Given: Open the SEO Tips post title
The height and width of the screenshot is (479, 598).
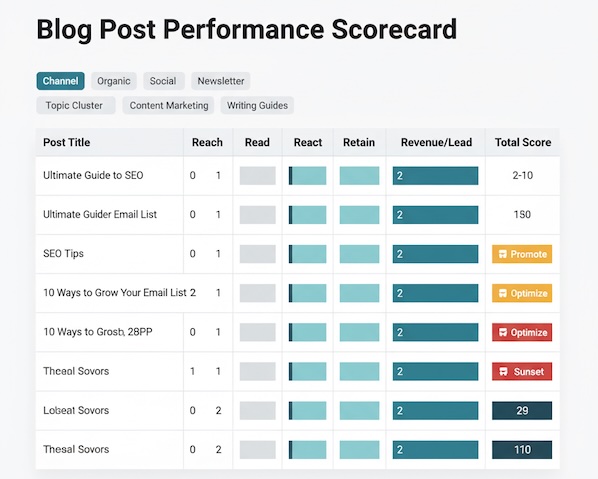Looking at the screenshot, I should point(63,254).
